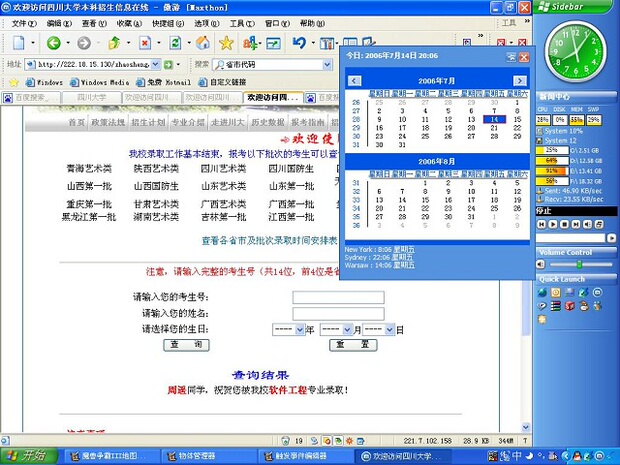Expand the Refresh button dropdown arrow
The image size is (620, 465).
(189, 43)
